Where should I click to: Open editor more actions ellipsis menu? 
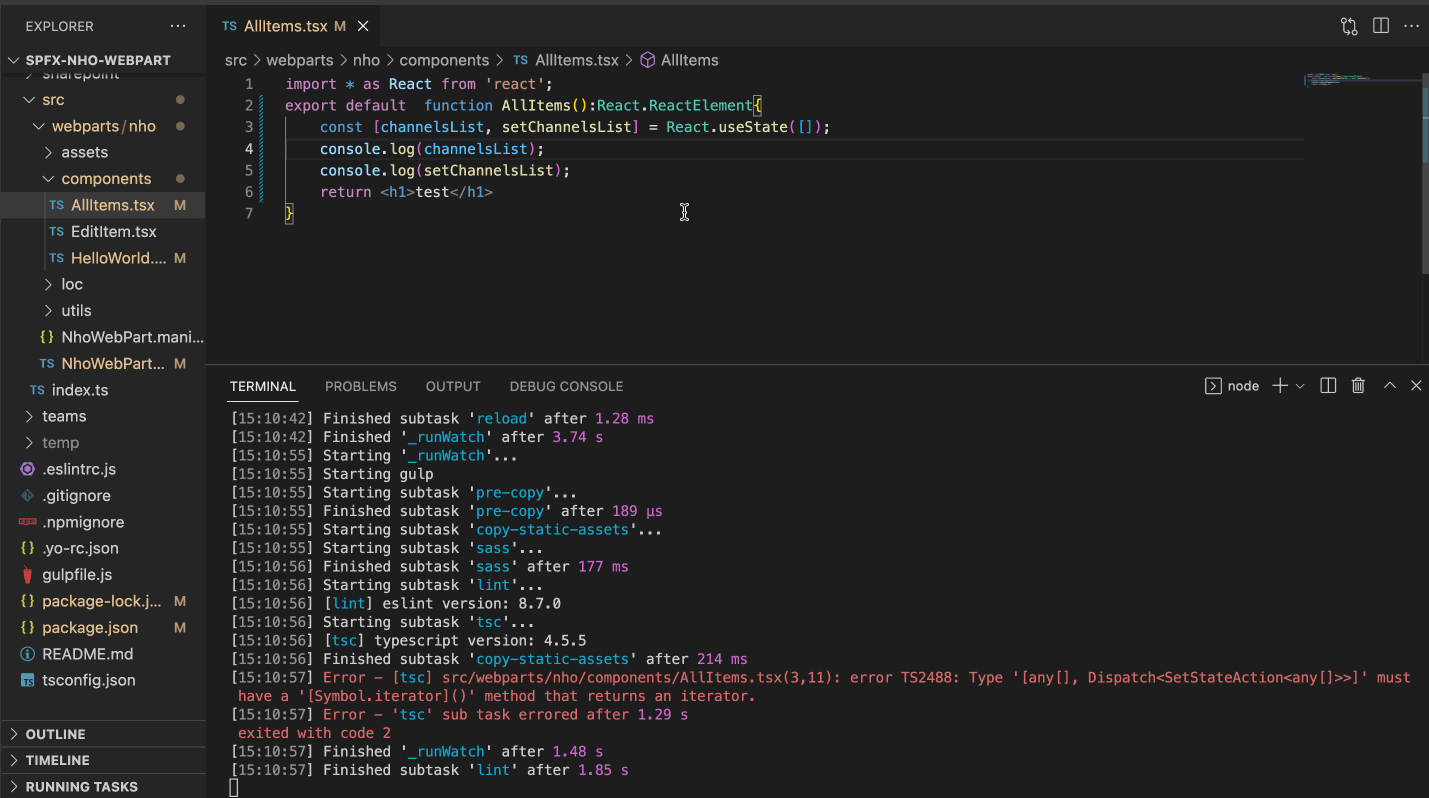[1412, 26]
